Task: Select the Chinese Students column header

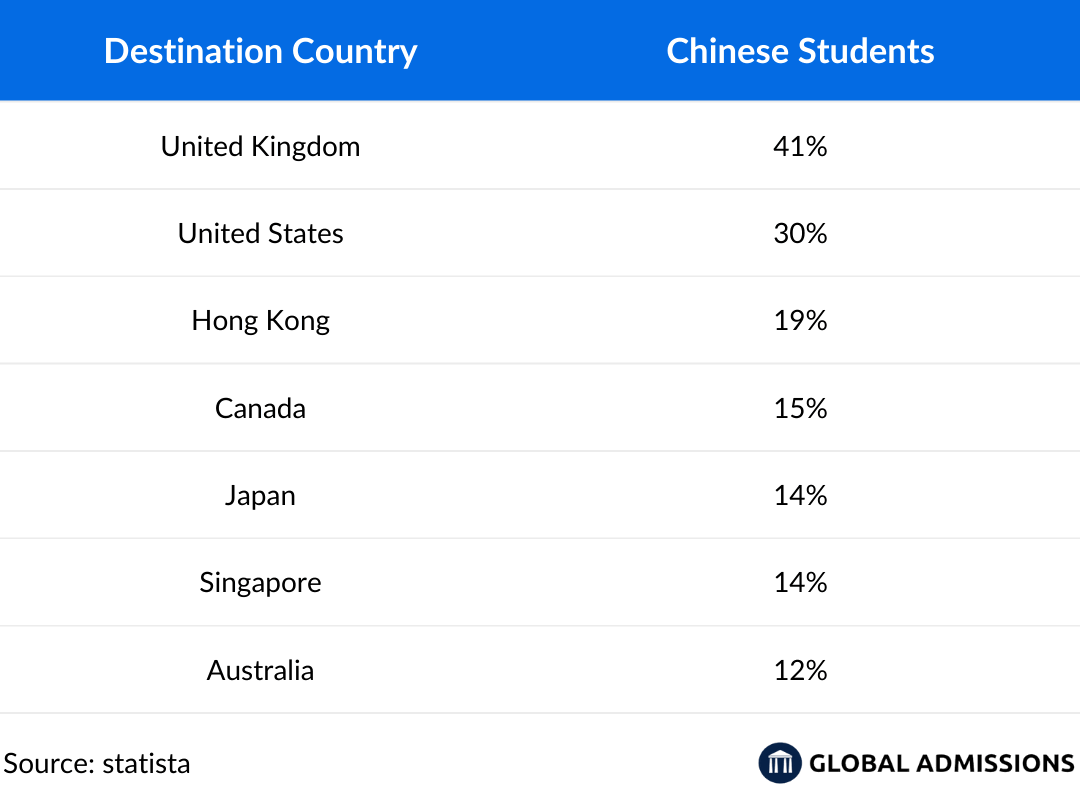Action: (800, 51)
